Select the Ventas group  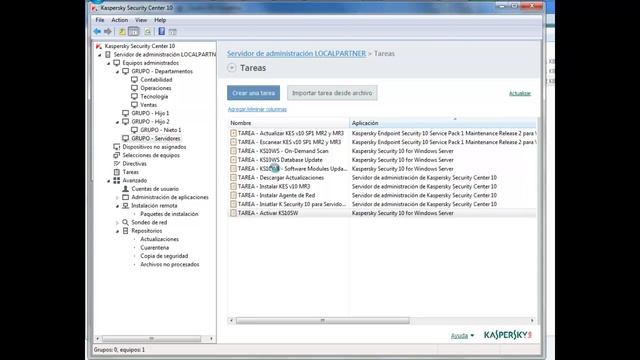pyautogui.click(x=149, y=105)
